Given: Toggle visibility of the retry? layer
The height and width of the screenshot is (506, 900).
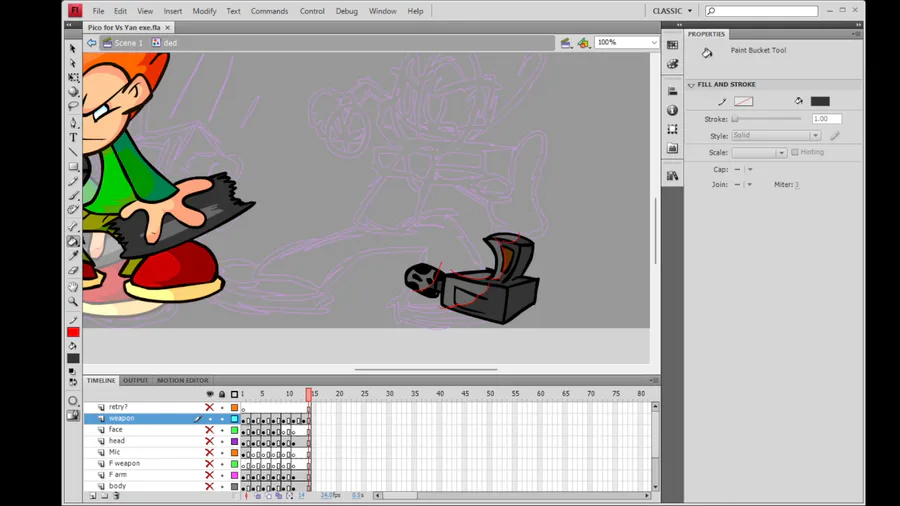Looking at the screenshot, I should pyautogui.click(x=210, y=407).
